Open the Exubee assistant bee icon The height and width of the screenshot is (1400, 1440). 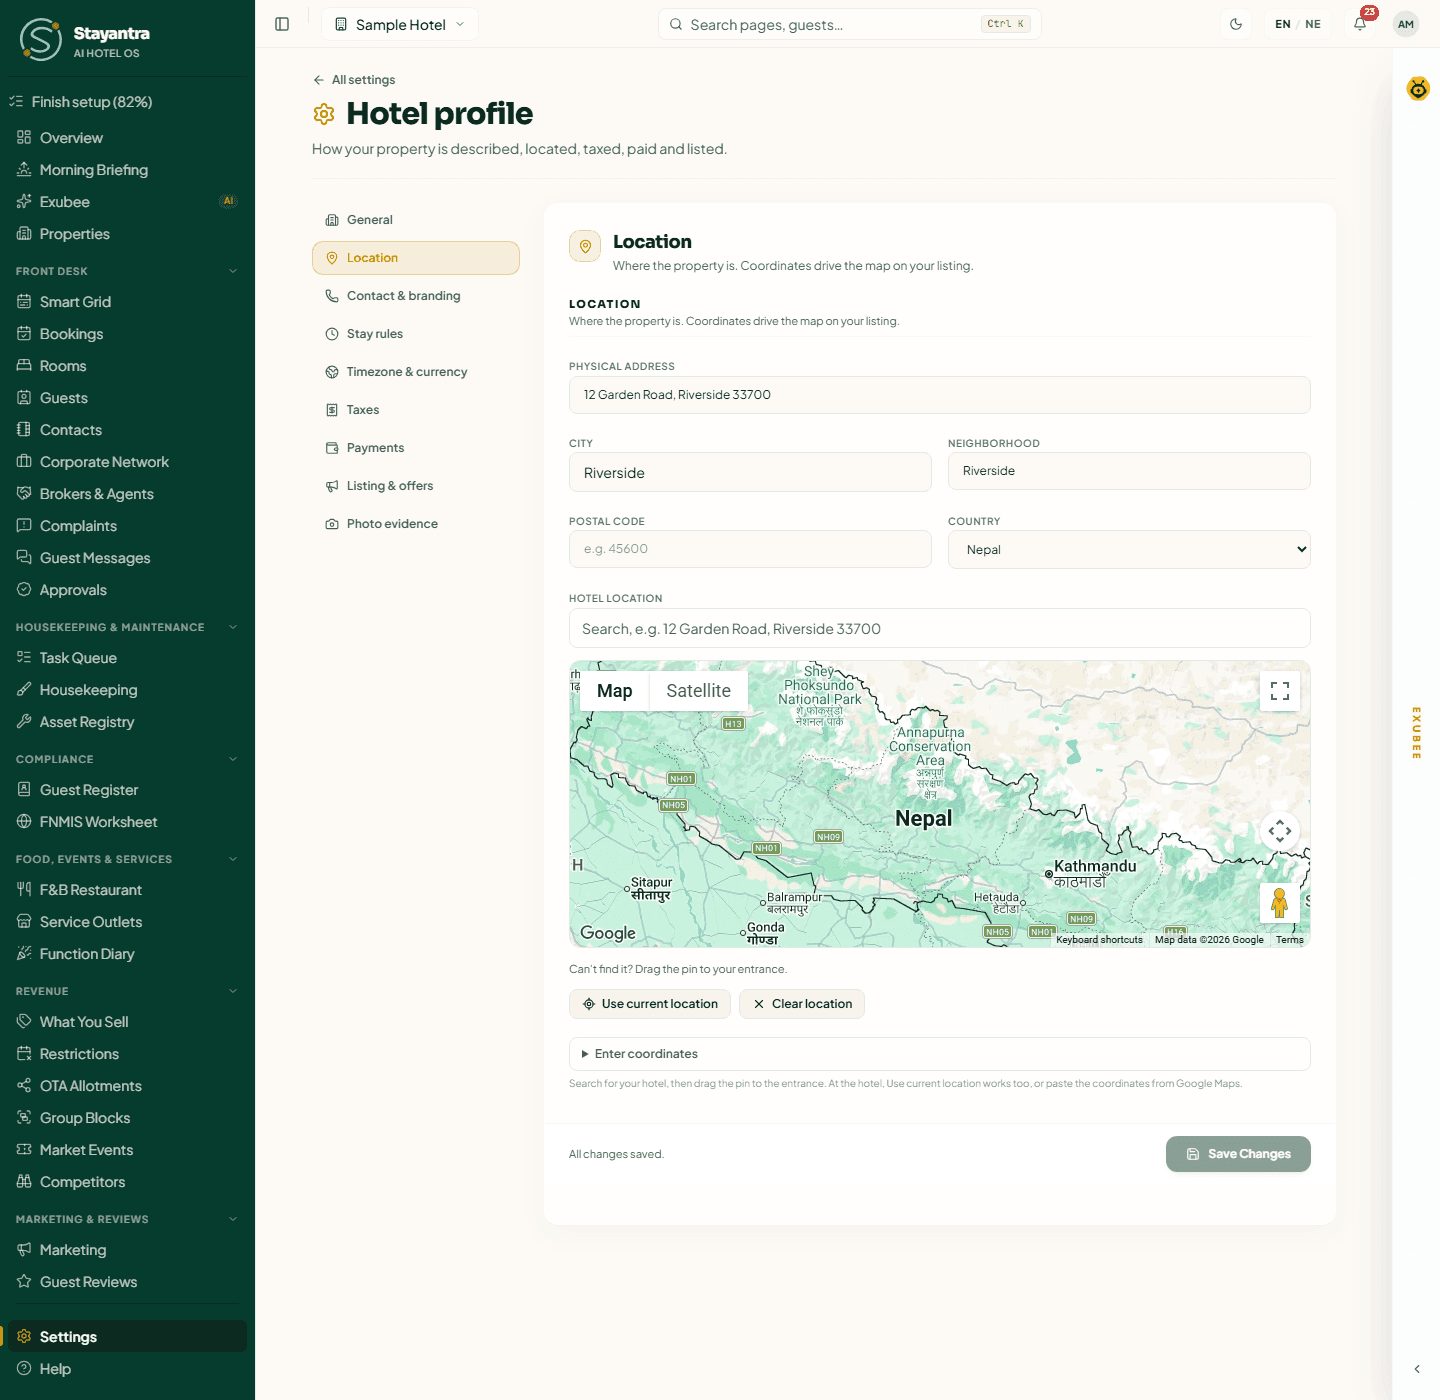tap(1418, 89)
